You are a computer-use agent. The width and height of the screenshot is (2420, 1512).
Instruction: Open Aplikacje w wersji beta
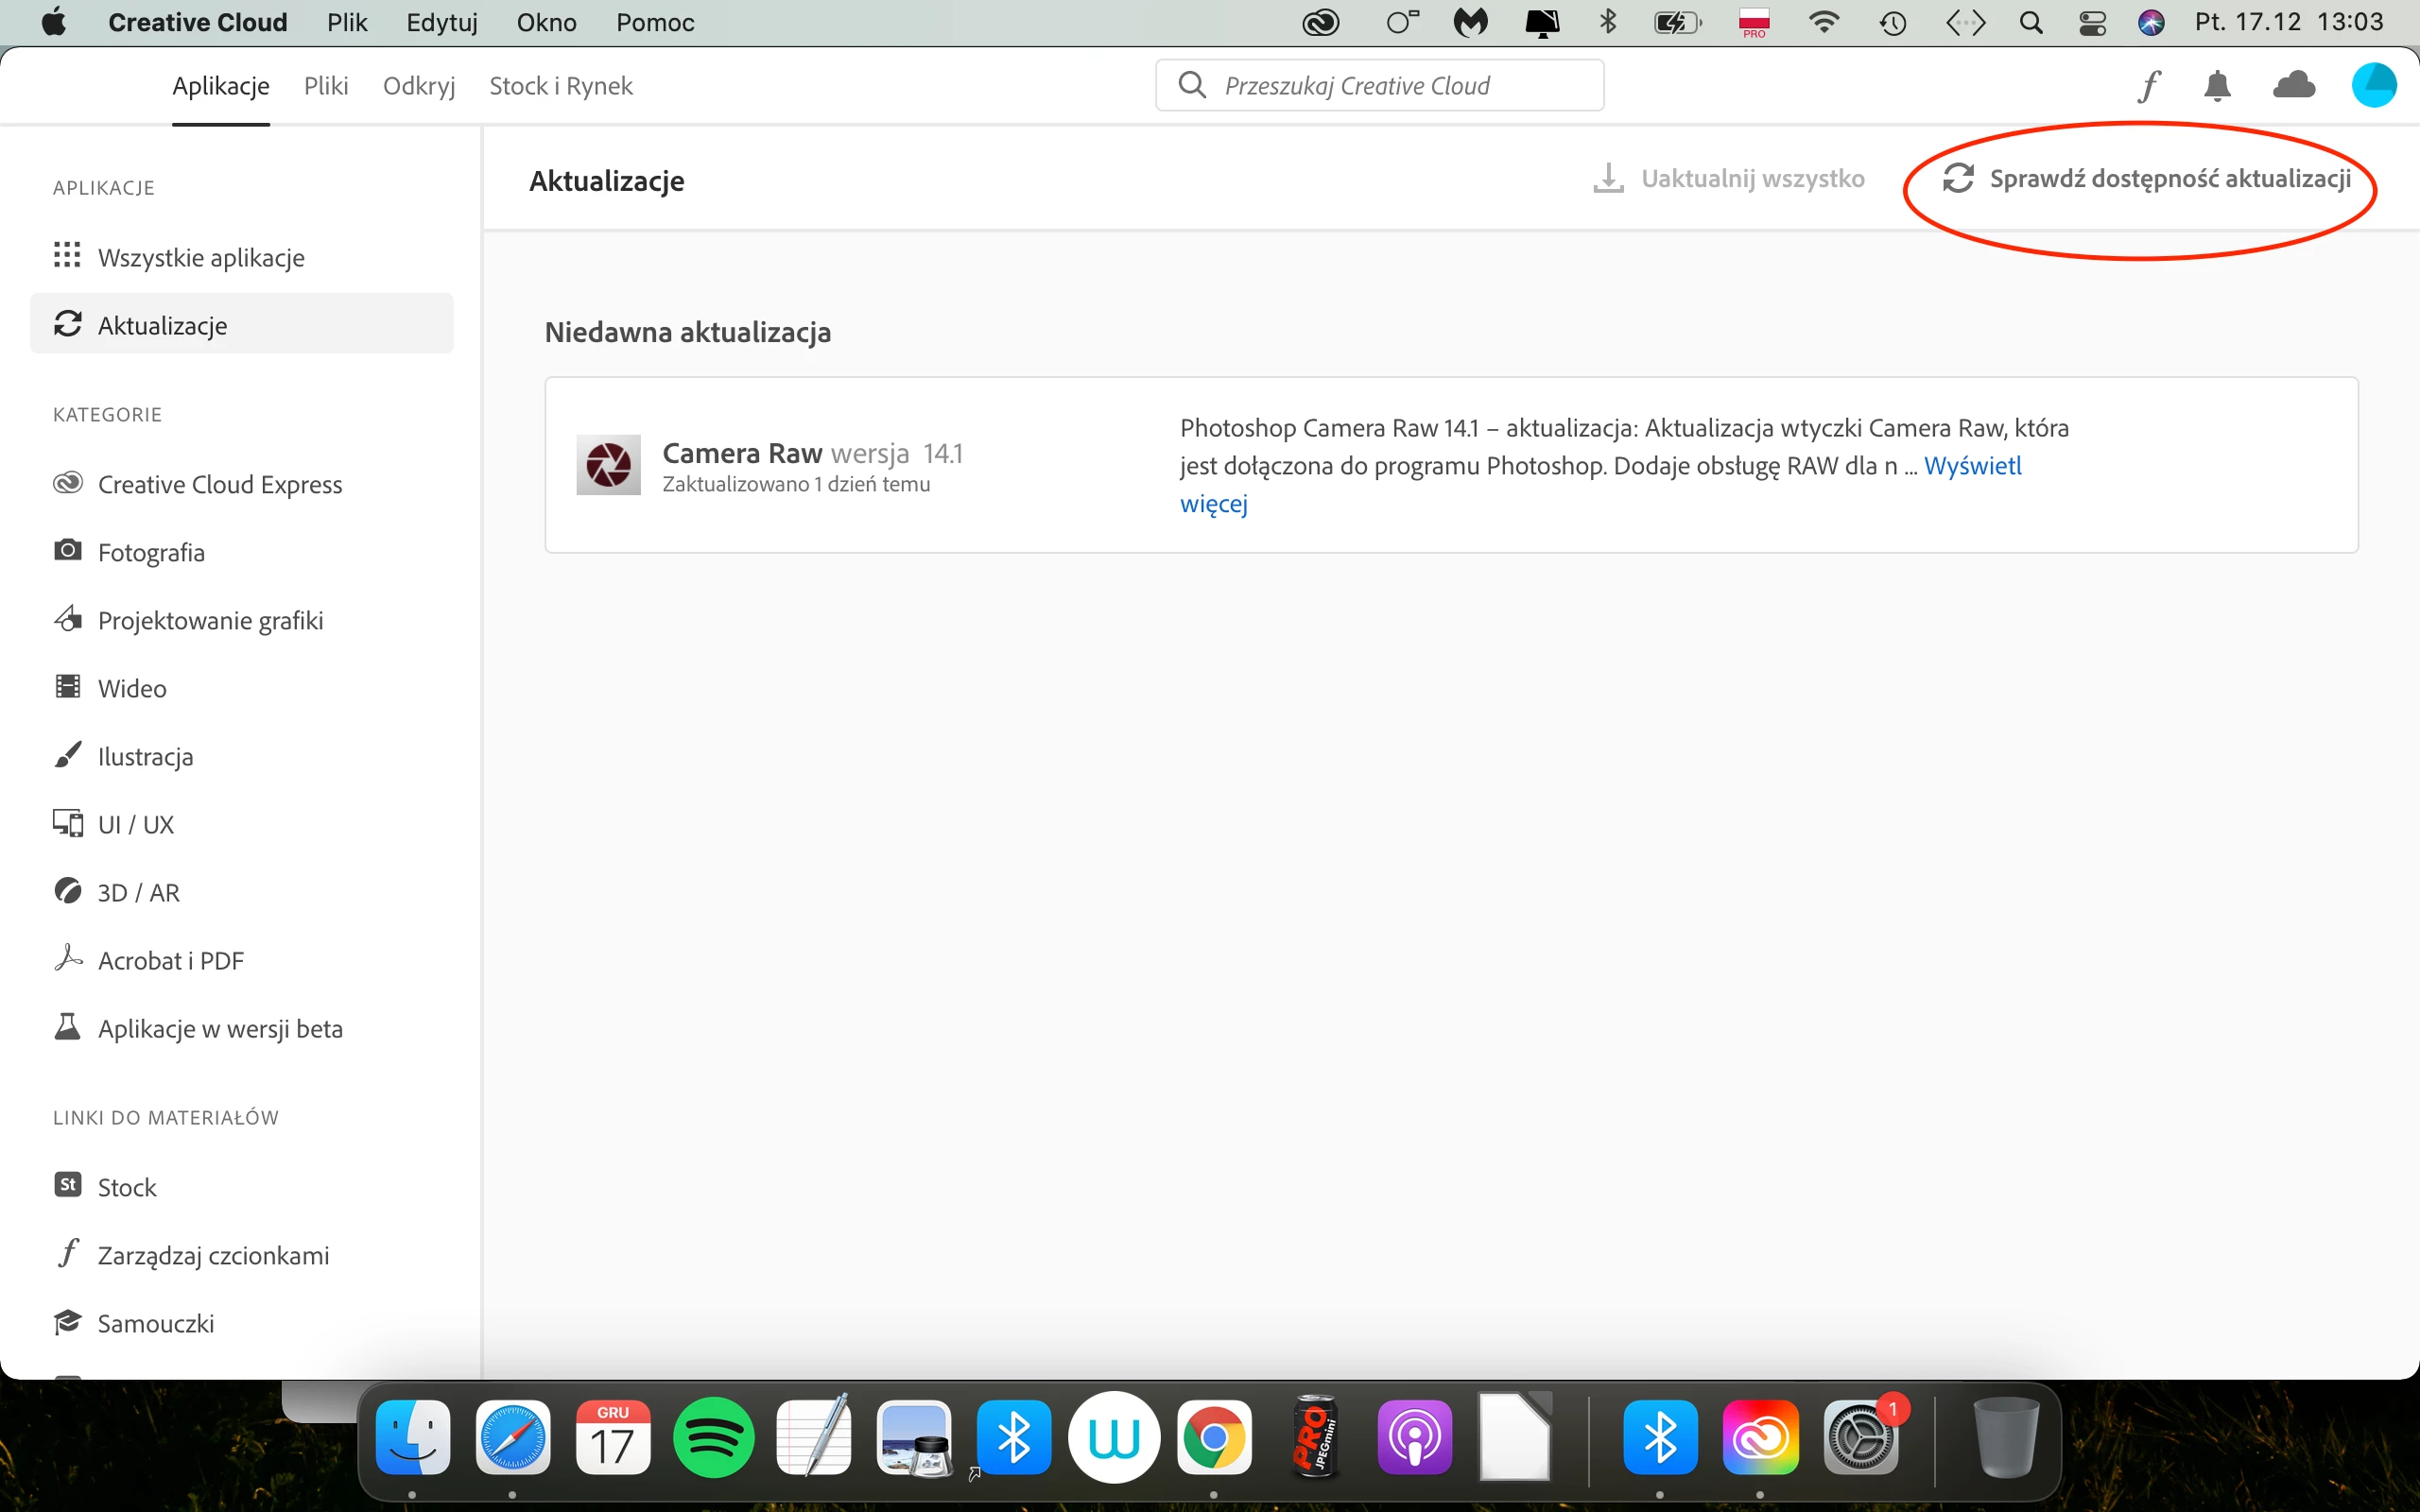pos(219,1028)
